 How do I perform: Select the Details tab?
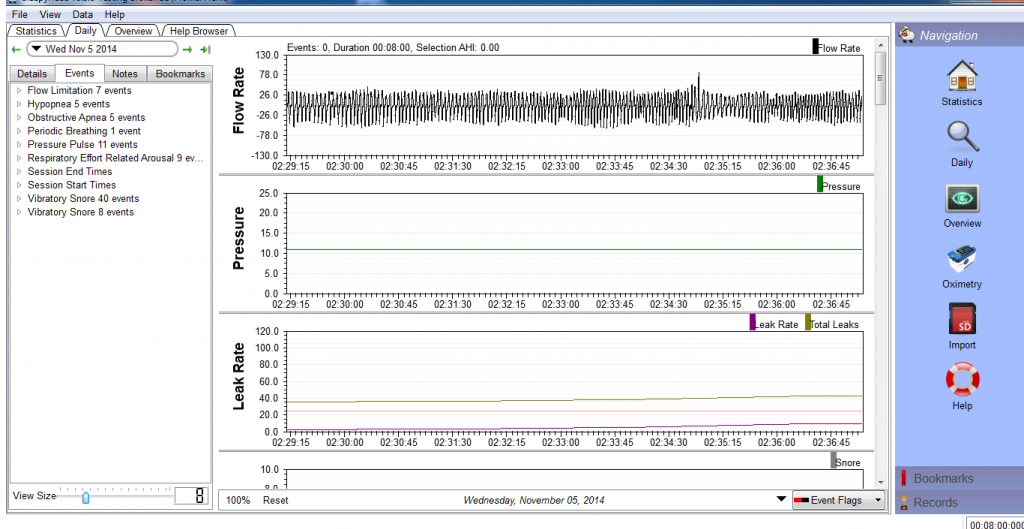[32, 74]
